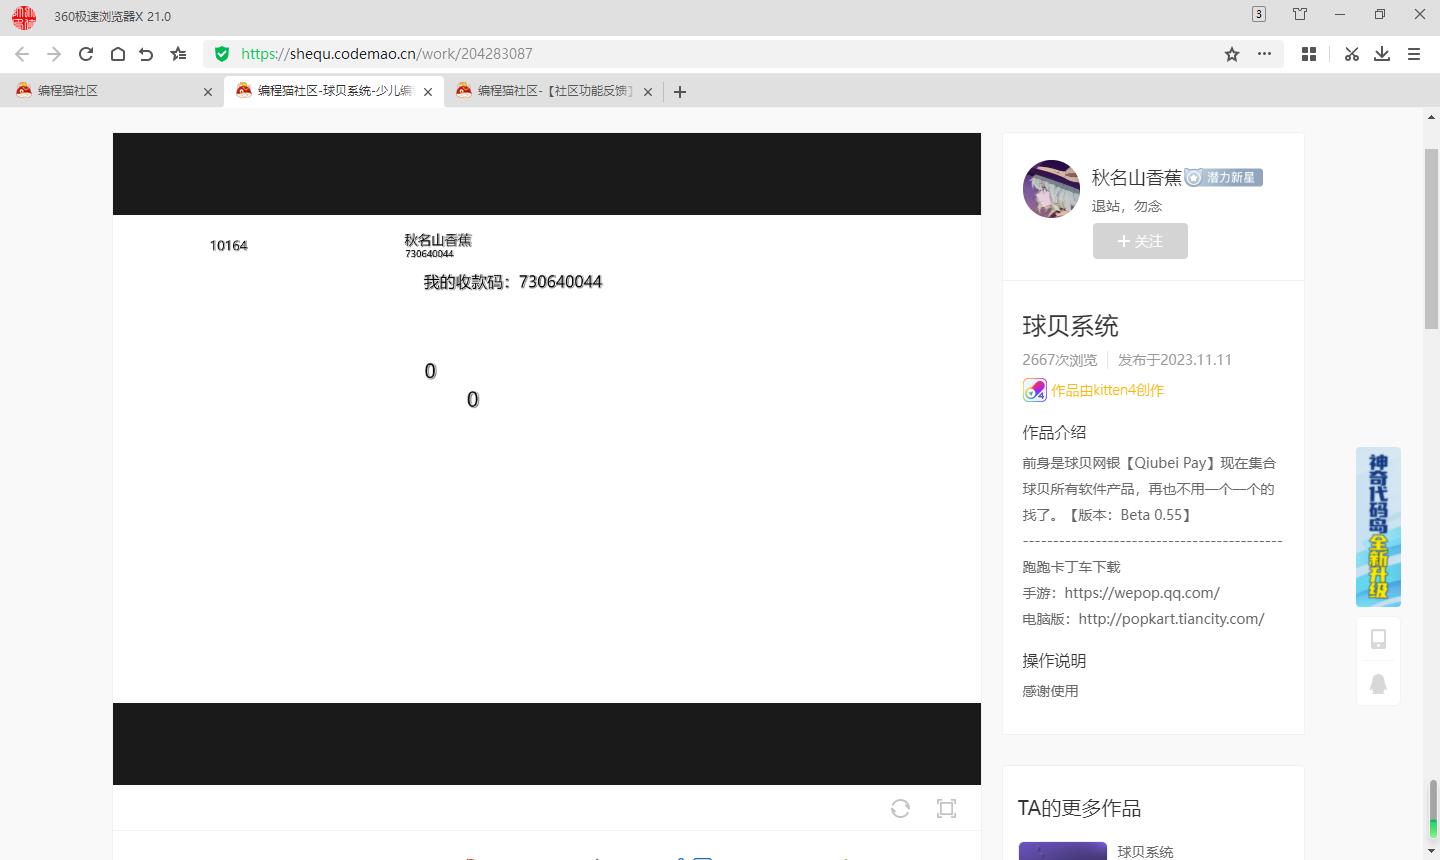Click the QQ penguin sidebar icon

[1378, 684]
